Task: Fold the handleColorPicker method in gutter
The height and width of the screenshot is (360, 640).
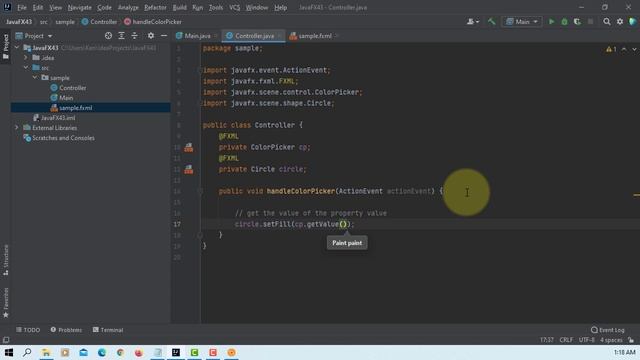Action: [x=200, y=191]
